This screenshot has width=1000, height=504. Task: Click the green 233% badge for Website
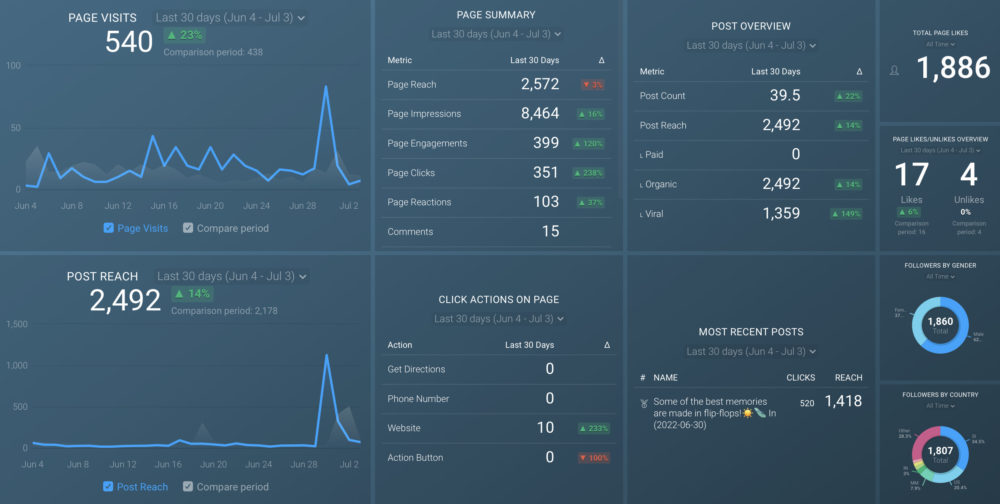pyautogui.click(x=593, y=428)
